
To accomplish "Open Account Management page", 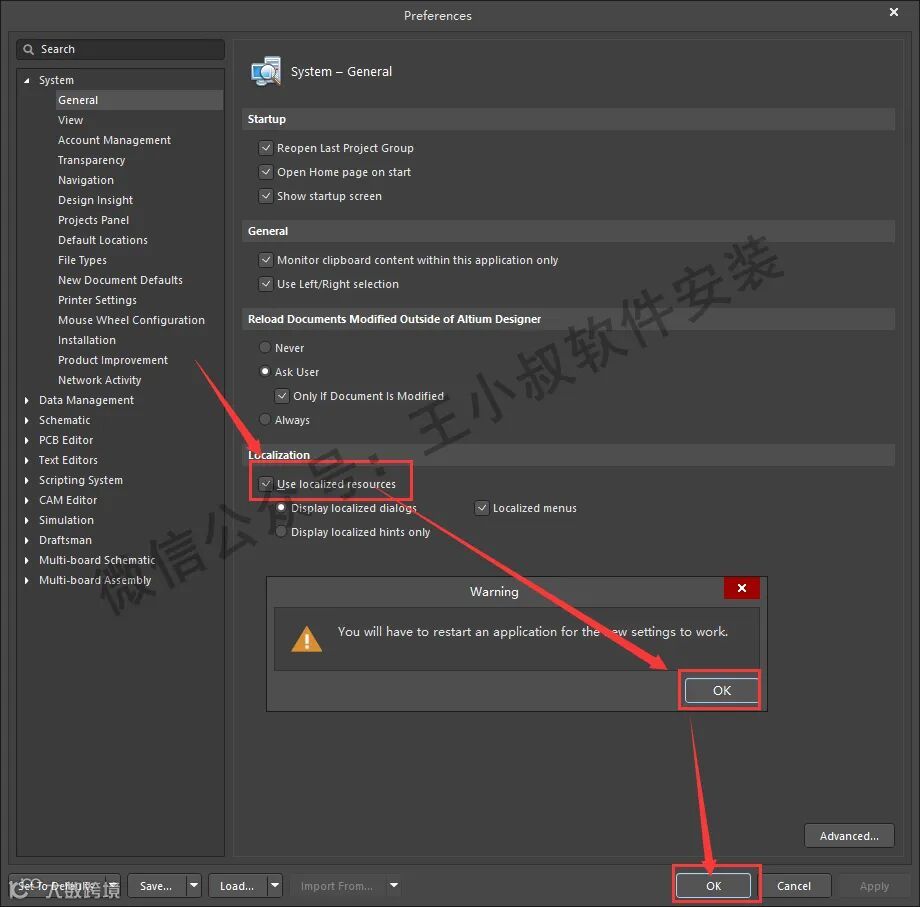I will [x=114, y=140].
